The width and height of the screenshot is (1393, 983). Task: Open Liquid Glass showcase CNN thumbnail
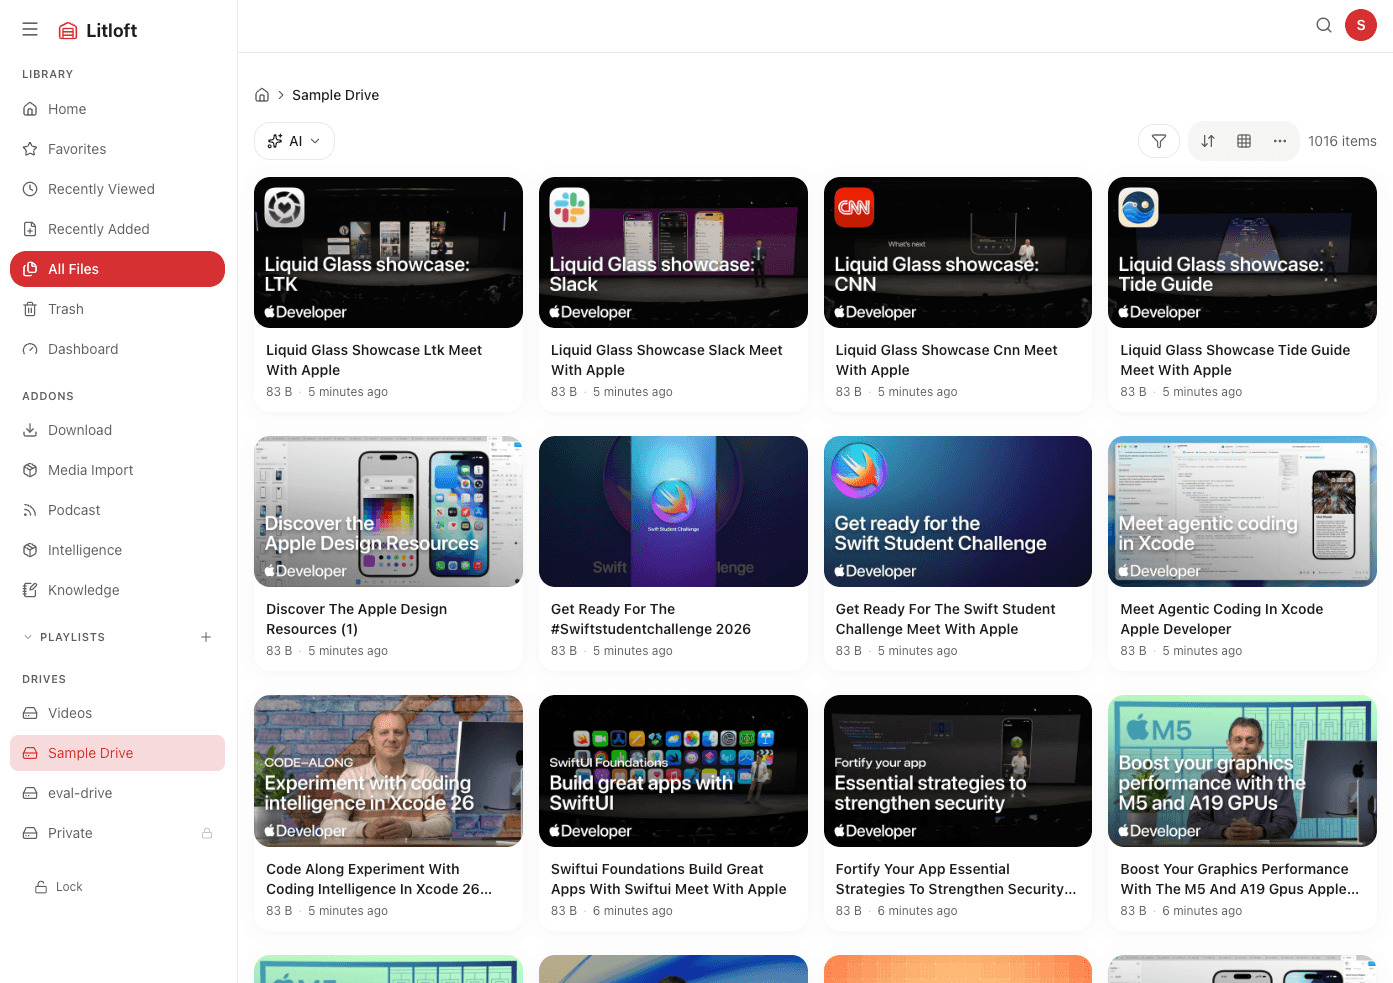tap(958, 252)
